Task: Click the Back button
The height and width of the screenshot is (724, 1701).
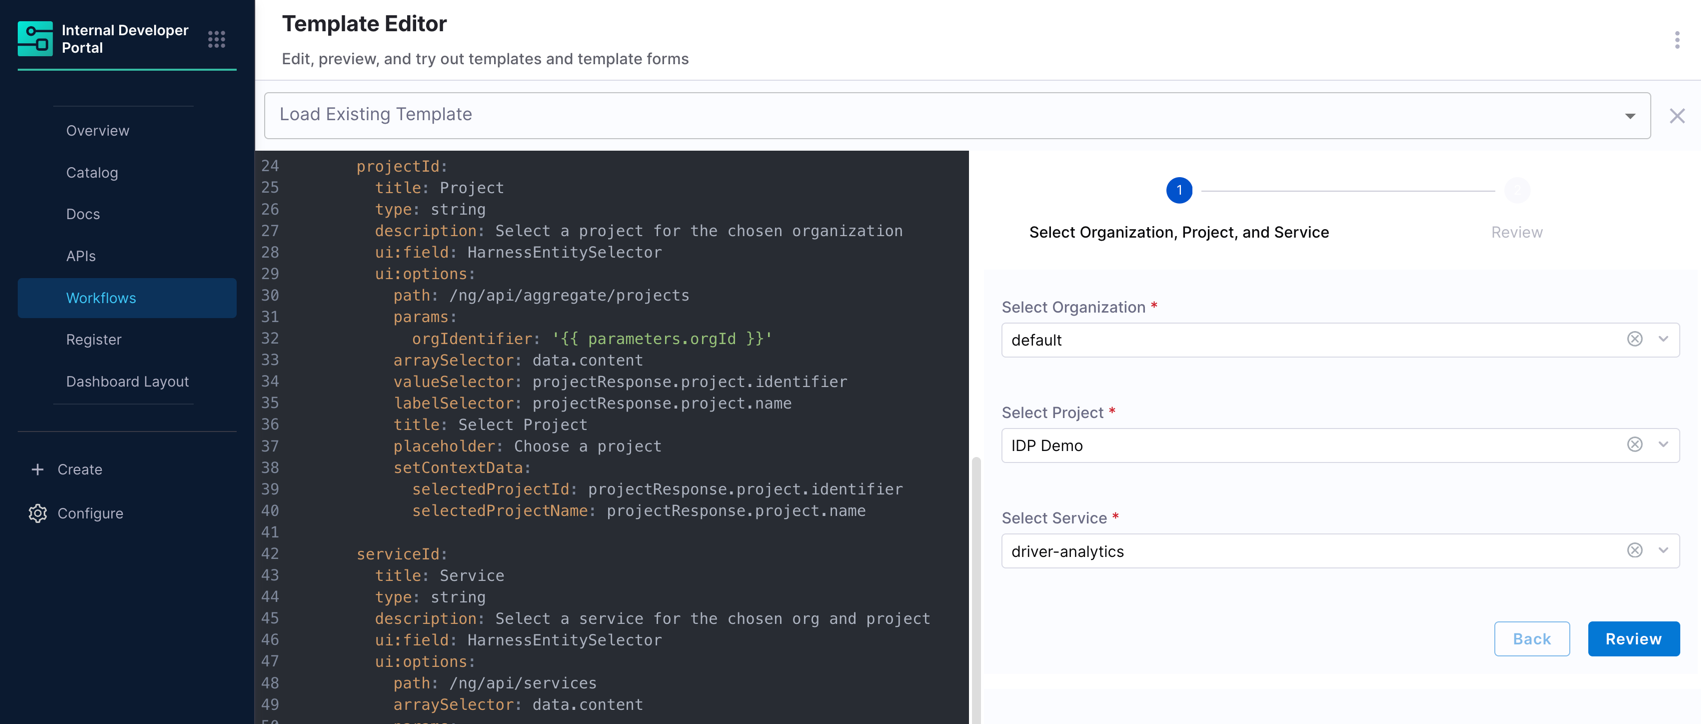Action: 1531,639
